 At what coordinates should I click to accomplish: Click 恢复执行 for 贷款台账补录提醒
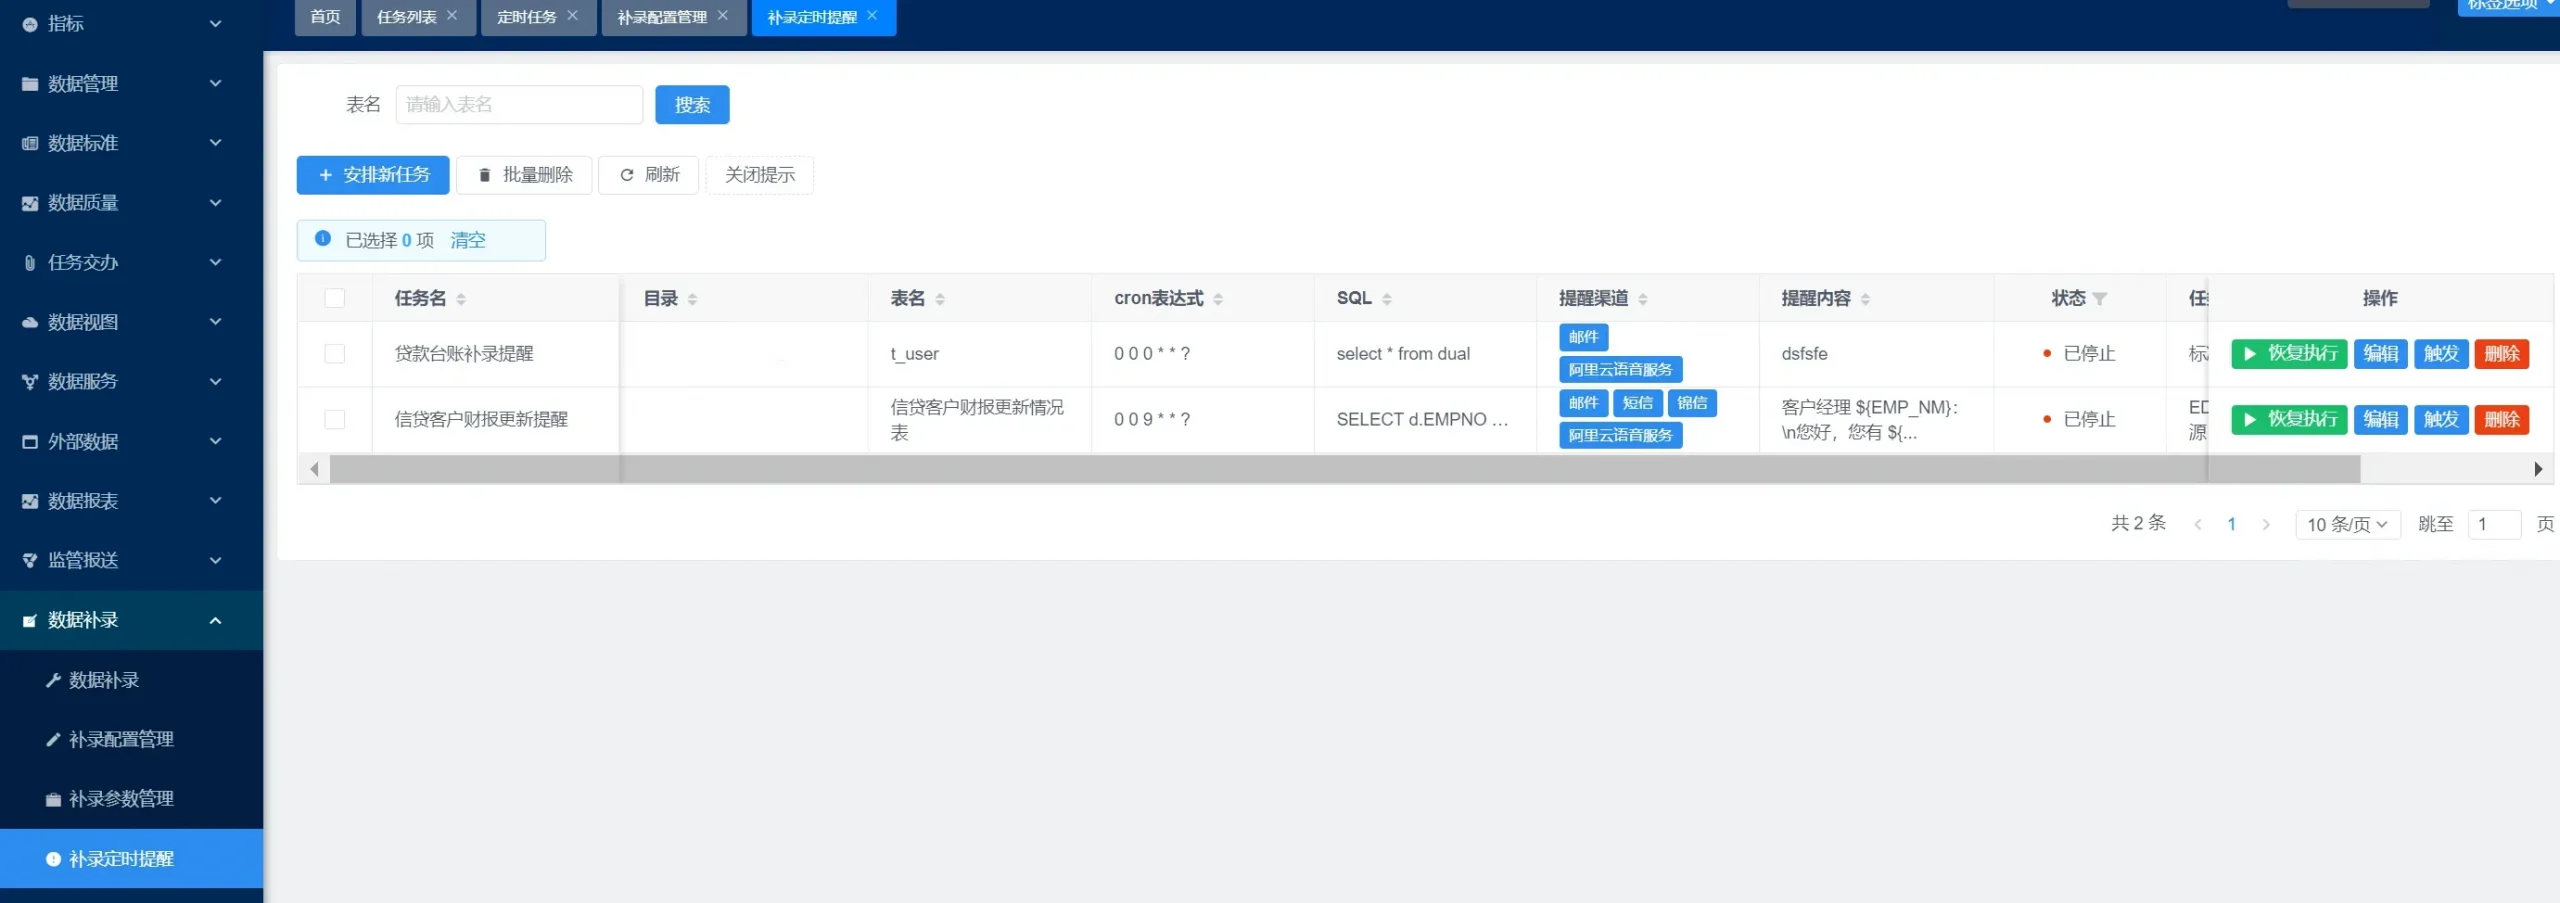2288,354
